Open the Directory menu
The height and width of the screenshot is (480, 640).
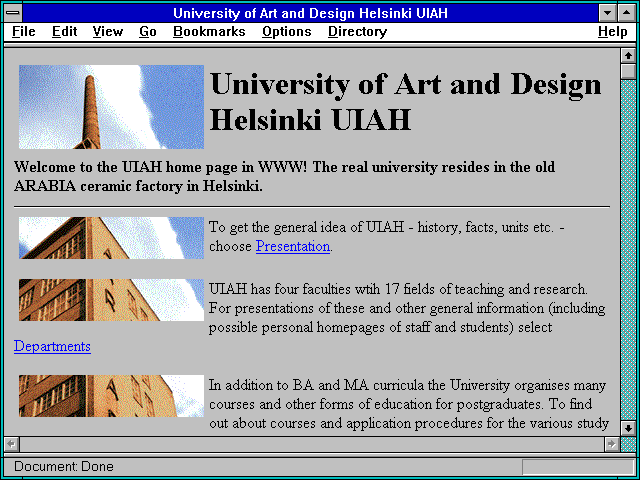[x=358, y=32]
